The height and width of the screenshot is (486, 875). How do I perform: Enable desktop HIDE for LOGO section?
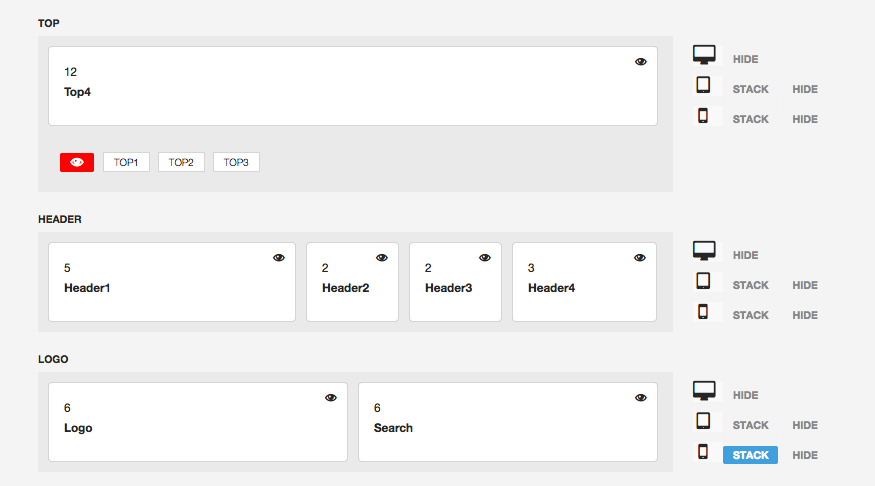click(746, 395)
